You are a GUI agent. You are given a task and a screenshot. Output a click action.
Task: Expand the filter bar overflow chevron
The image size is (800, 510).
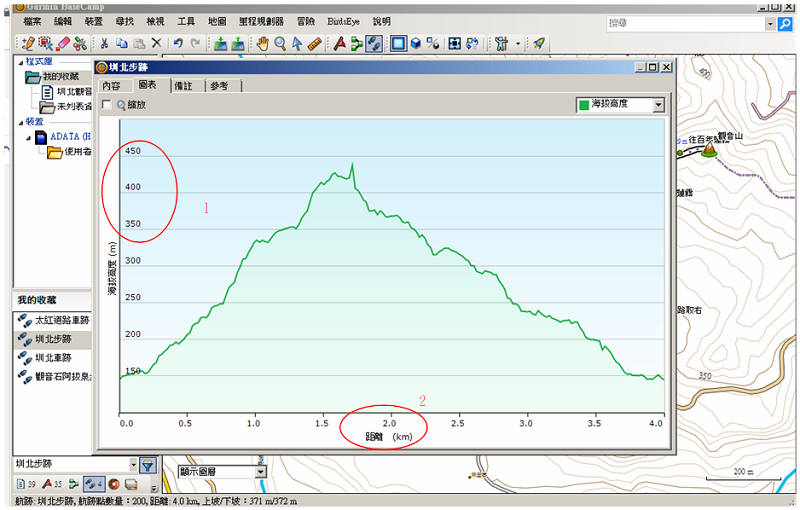155,487
